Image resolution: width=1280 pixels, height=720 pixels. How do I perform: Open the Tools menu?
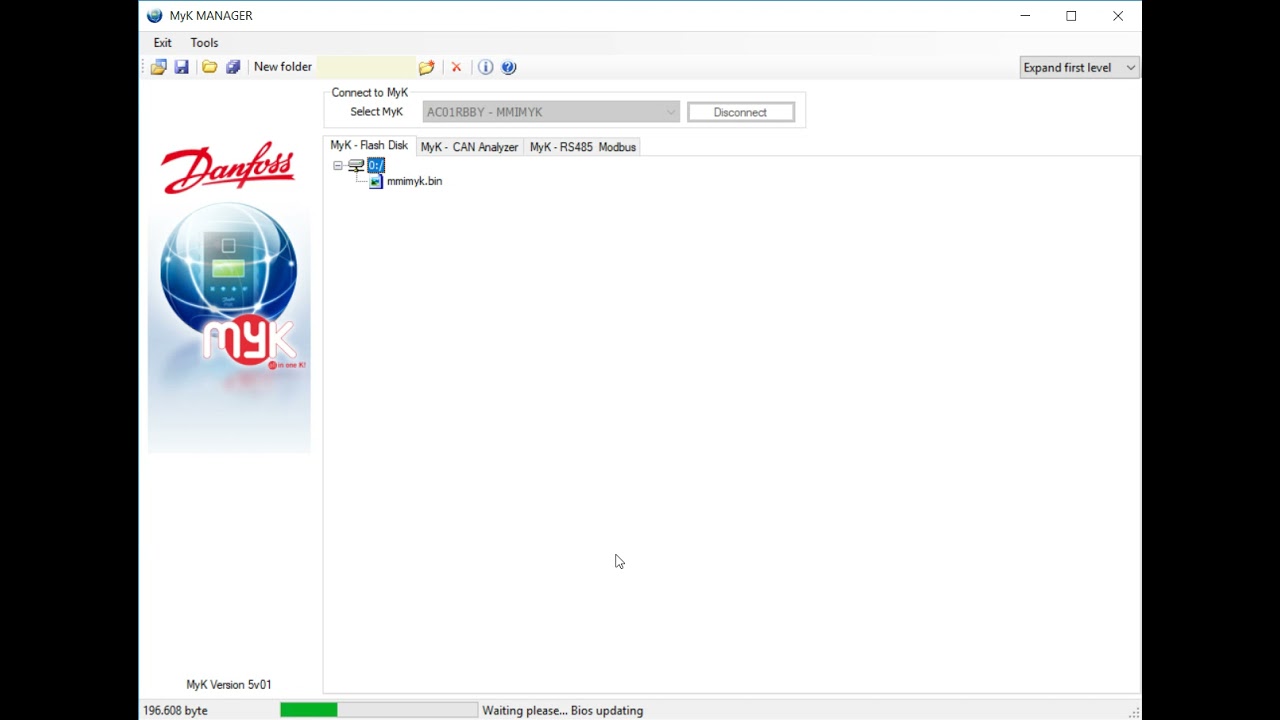point(204,43)
